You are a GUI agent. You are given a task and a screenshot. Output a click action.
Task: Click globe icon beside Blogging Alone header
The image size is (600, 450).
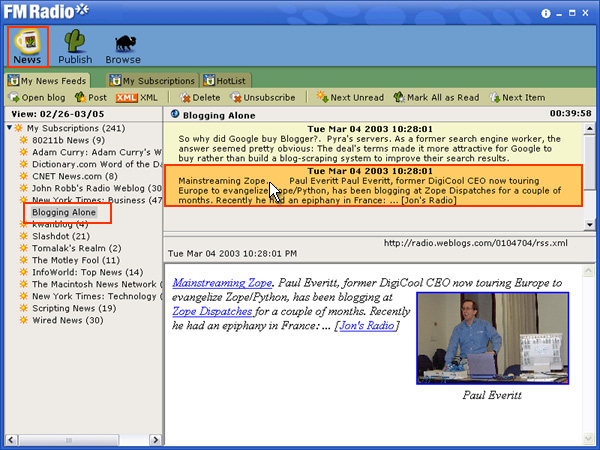(x=175, y=114)
